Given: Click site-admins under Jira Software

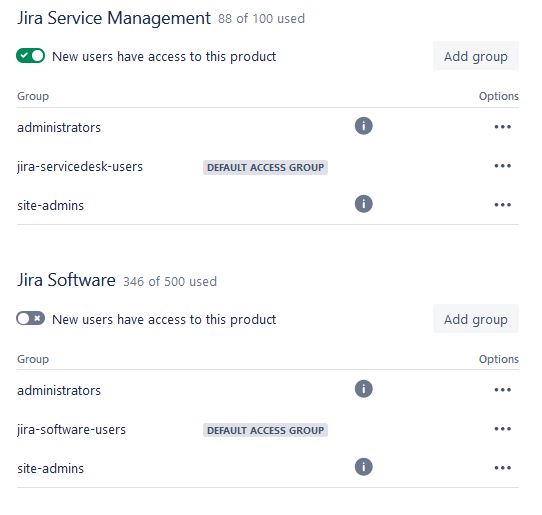Looking at the screenshot, I should (50, 469).
